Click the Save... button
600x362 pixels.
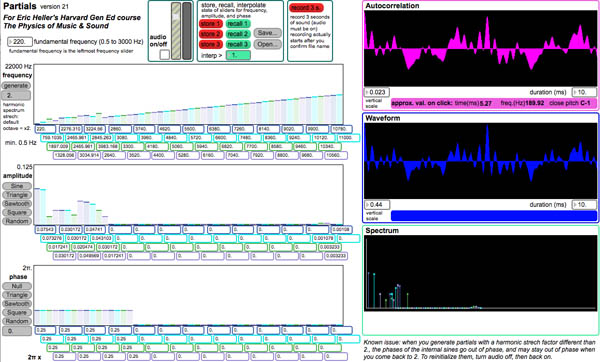(x=267, y=33)
